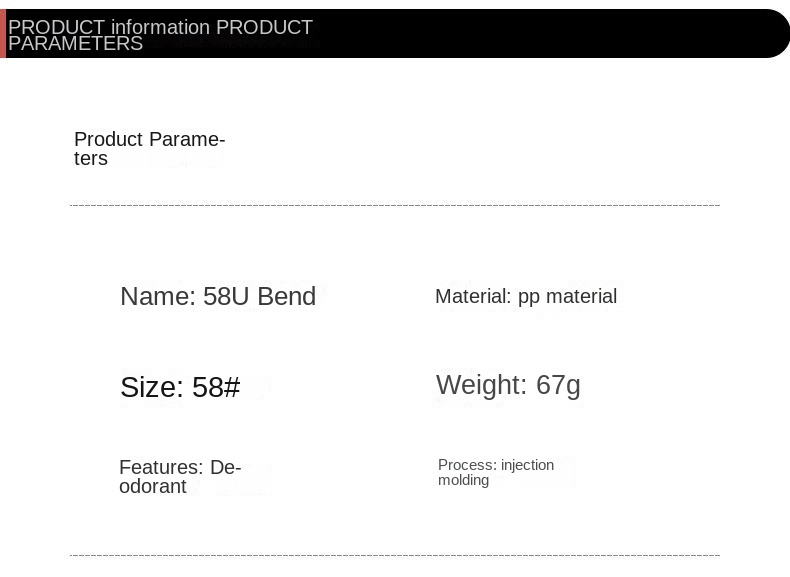Click the 'Process:' label
790x577 pixels.
click(467, 465)
